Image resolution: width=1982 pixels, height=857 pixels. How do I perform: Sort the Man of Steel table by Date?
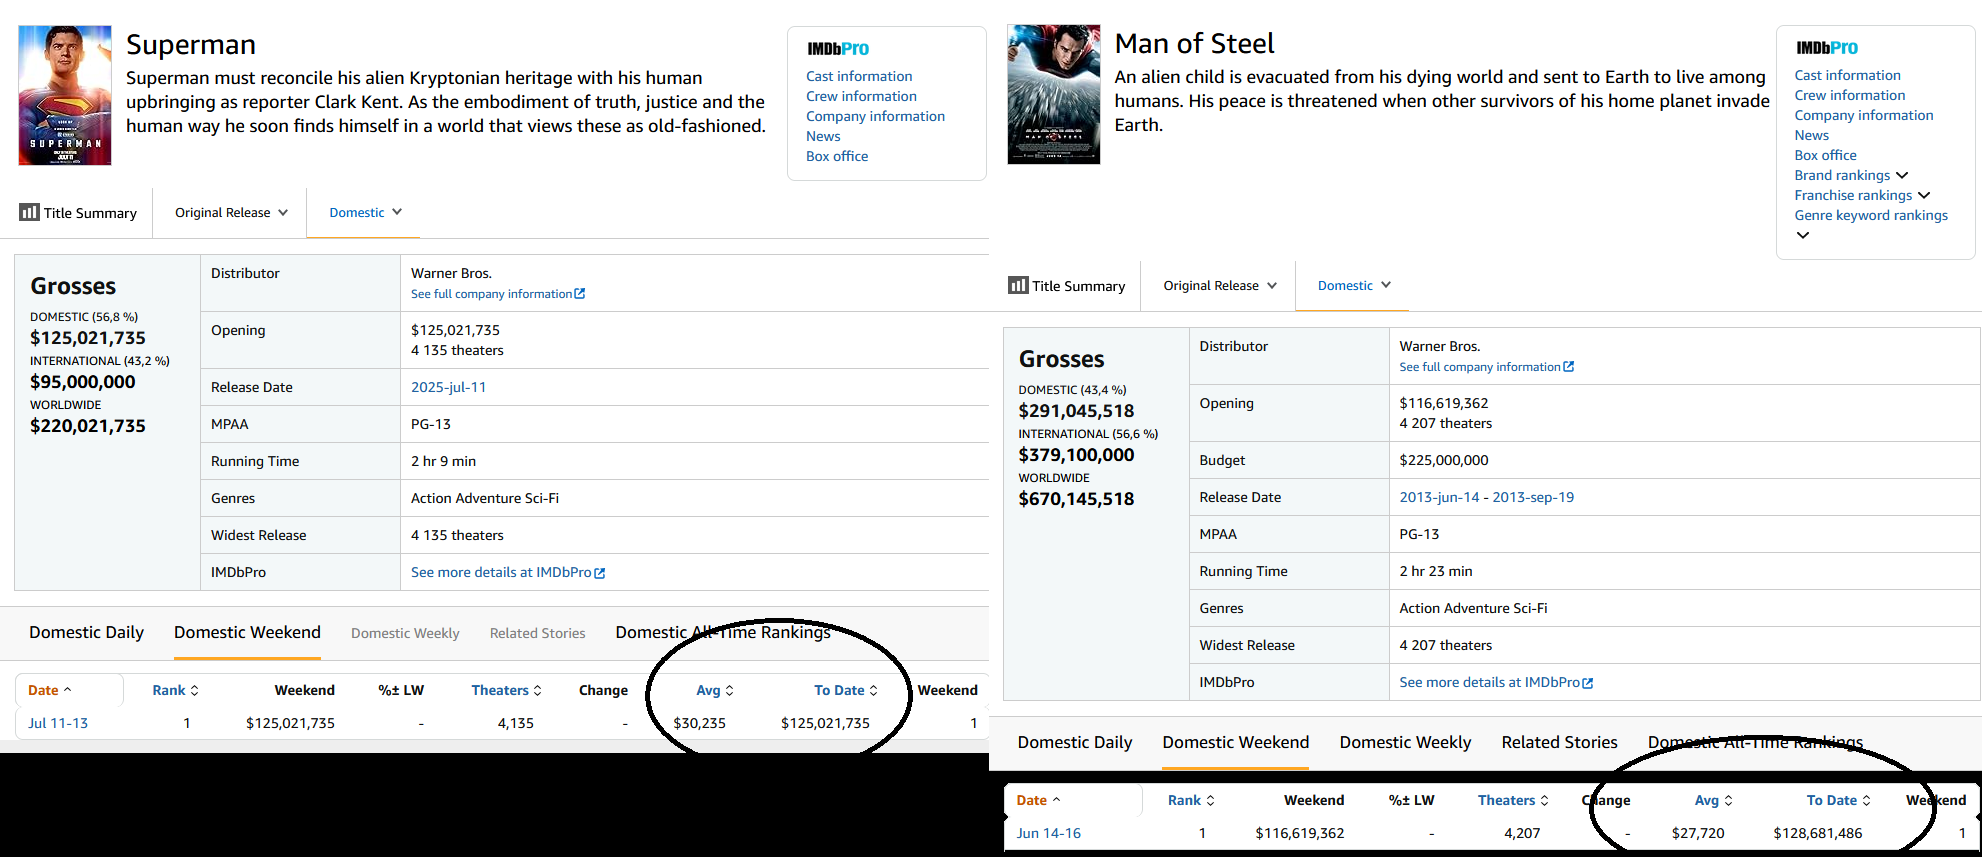coord(1038,800)
